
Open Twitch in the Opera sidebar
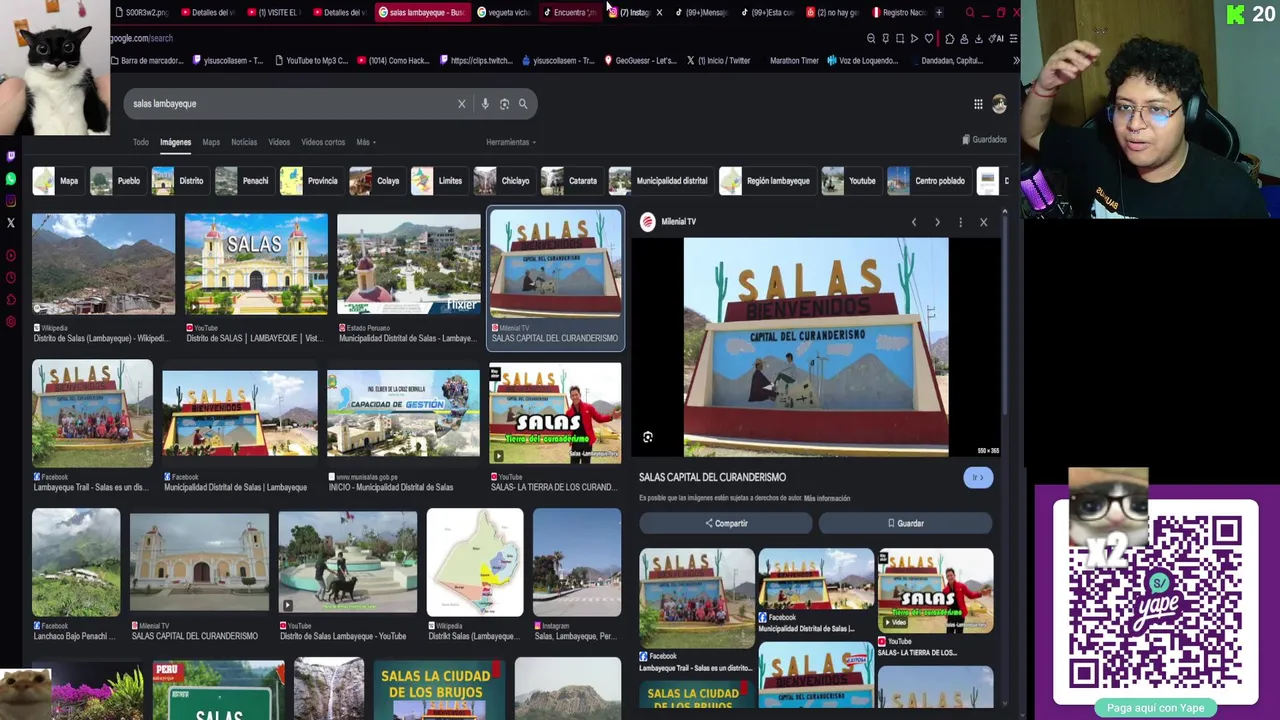11,157
